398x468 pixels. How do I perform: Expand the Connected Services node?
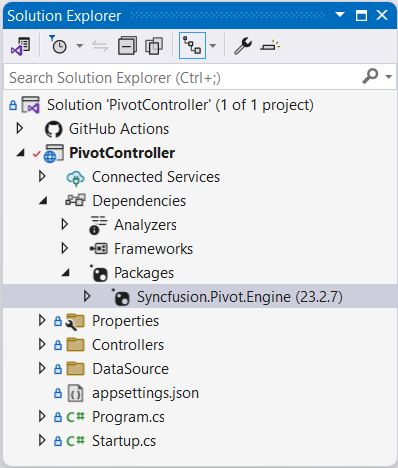tap(42, 177)
